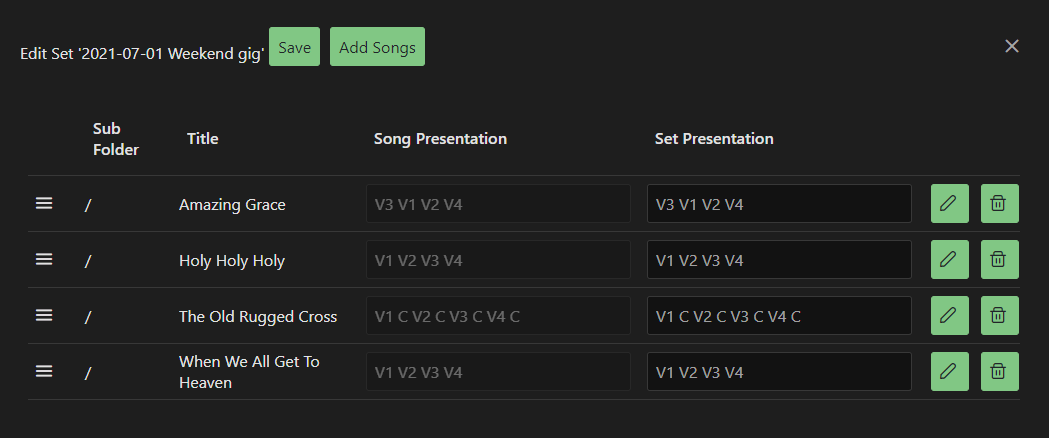Click pencil icon for When We All Get To Heaven
This screenshot has height=438, width=1049.
949,372
